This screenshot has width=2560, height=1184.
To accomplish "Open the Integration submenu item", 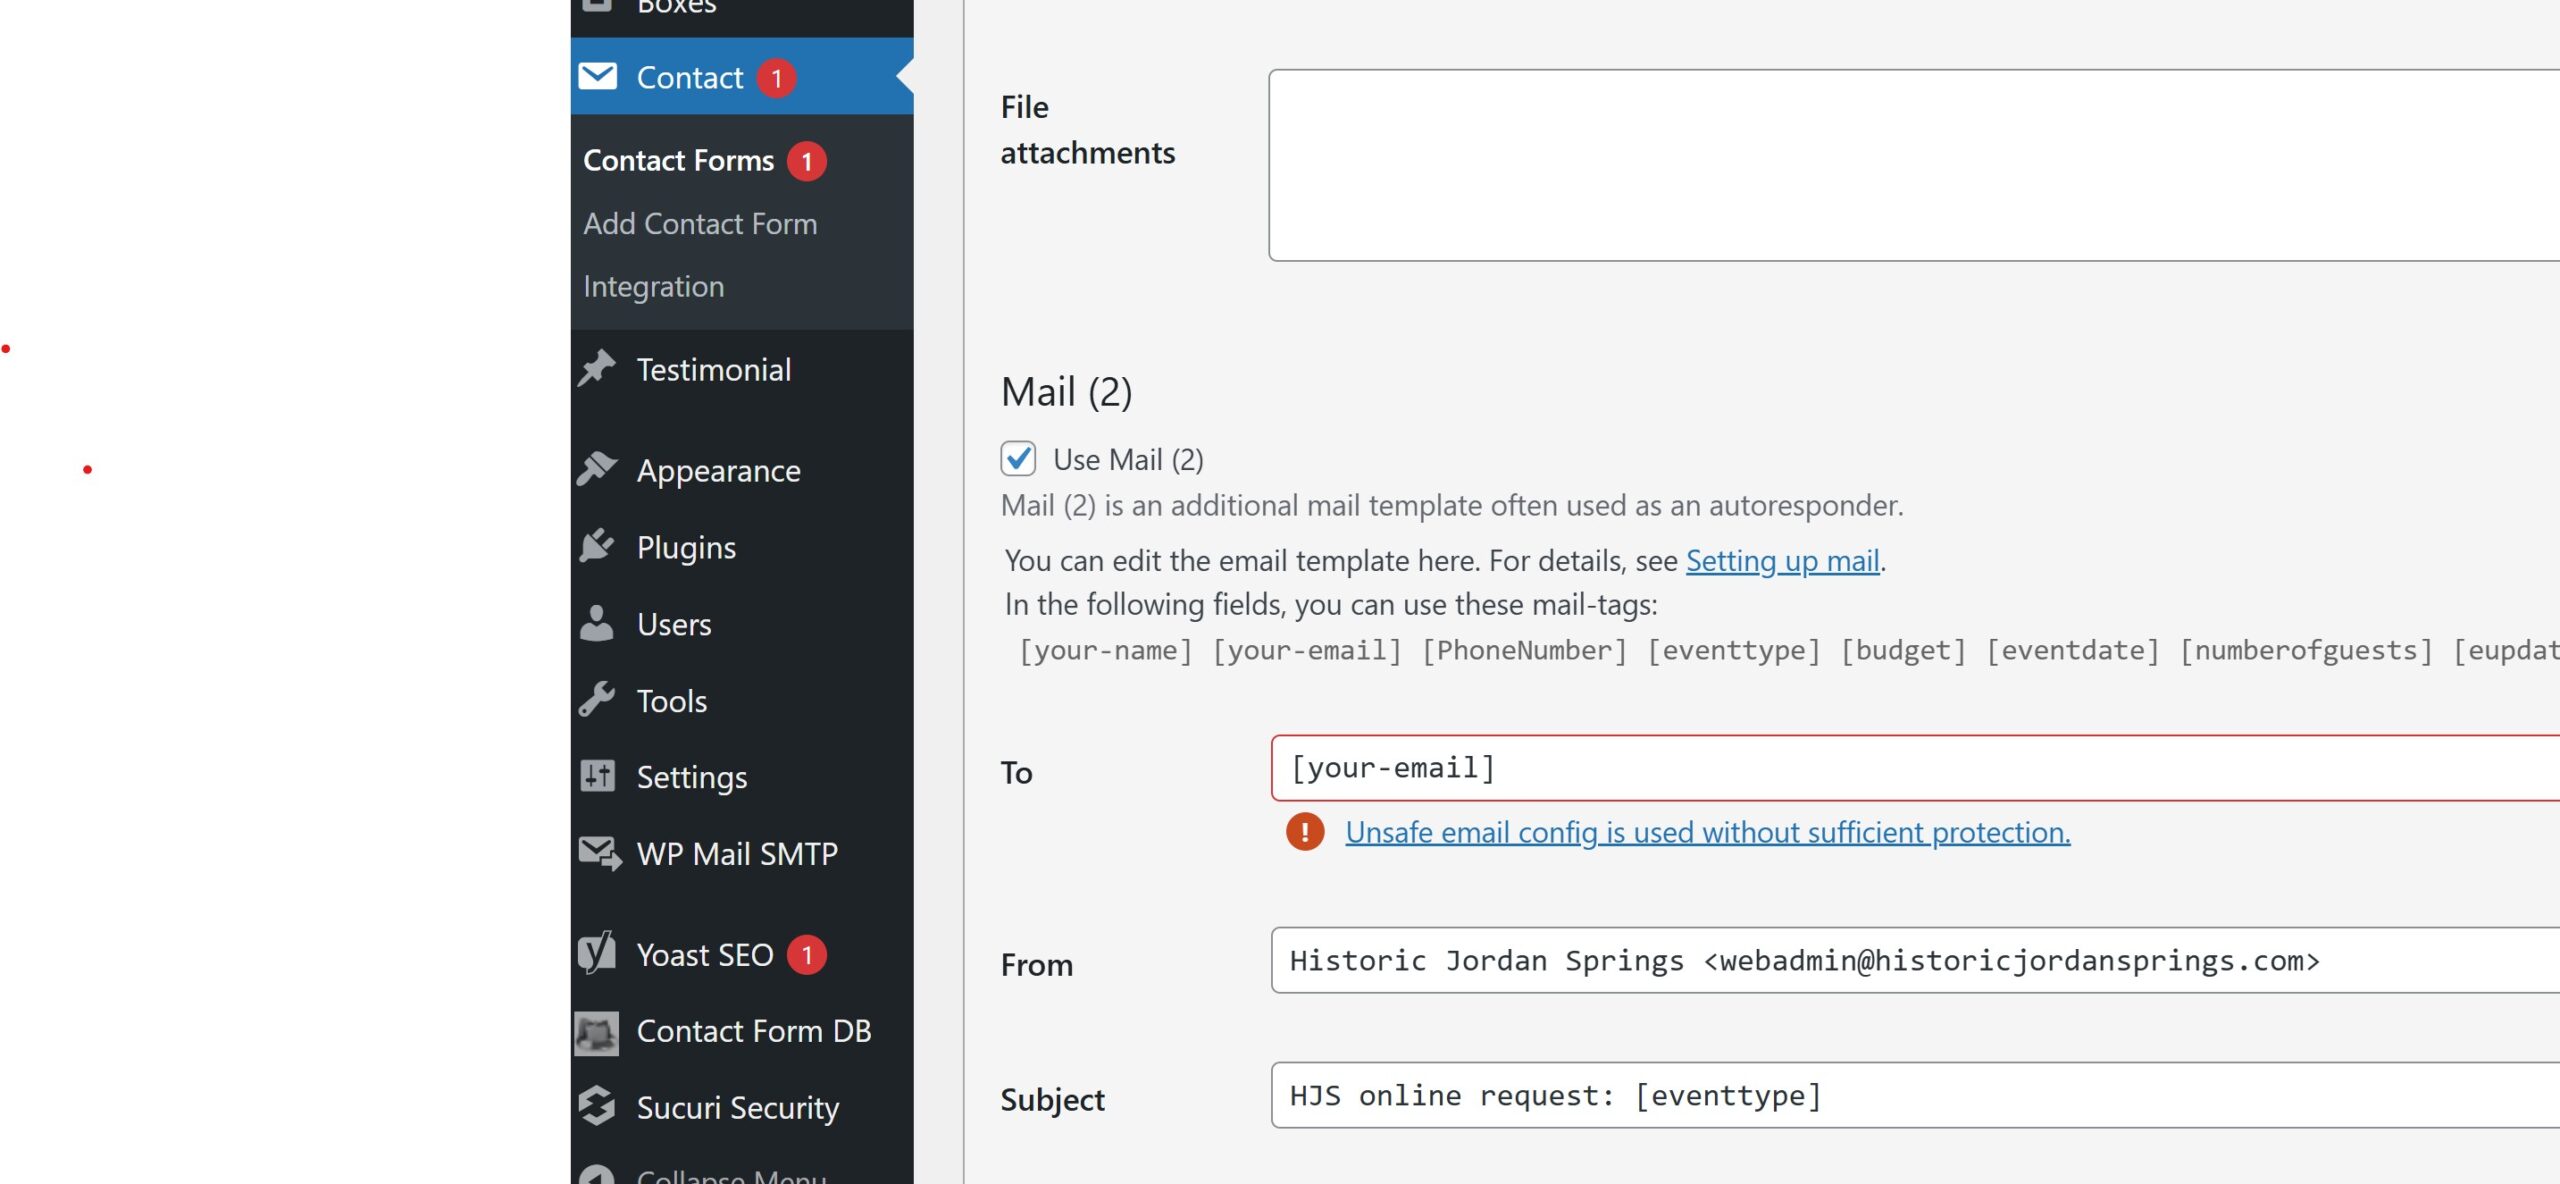I will 654,286.
